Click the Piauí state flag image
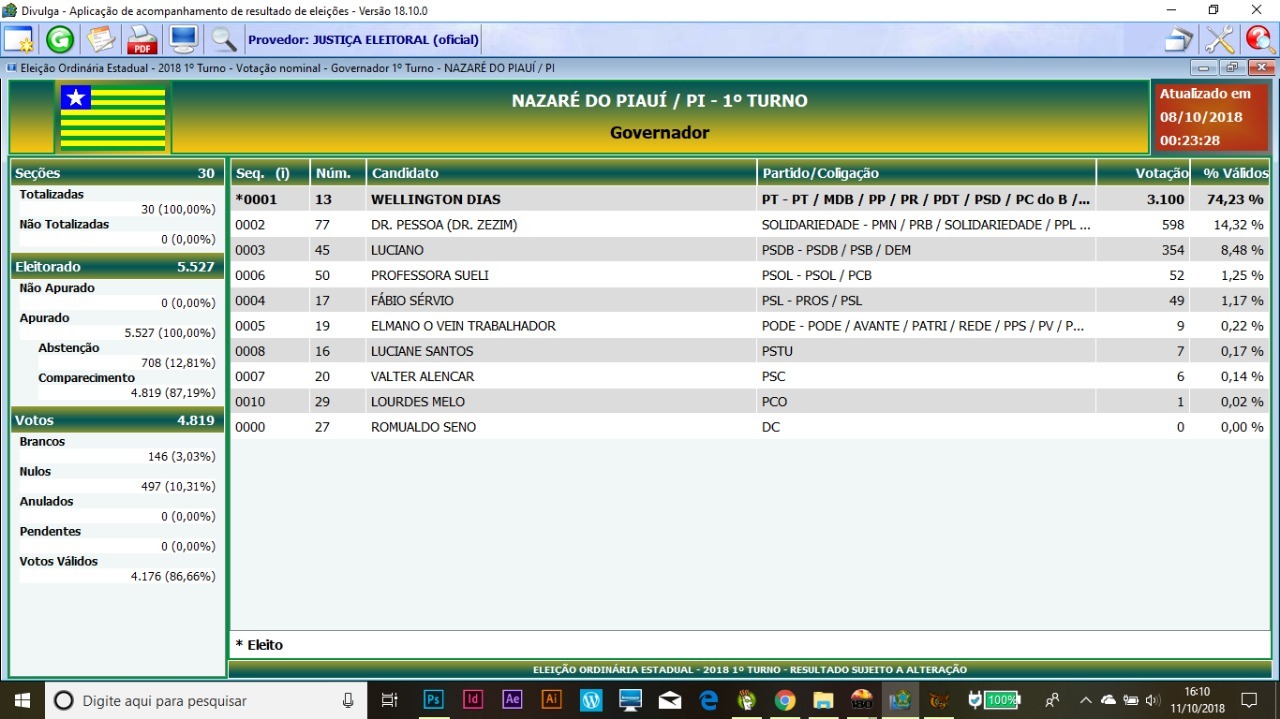This screenshot has width=1280, height=719. (113, 118)
